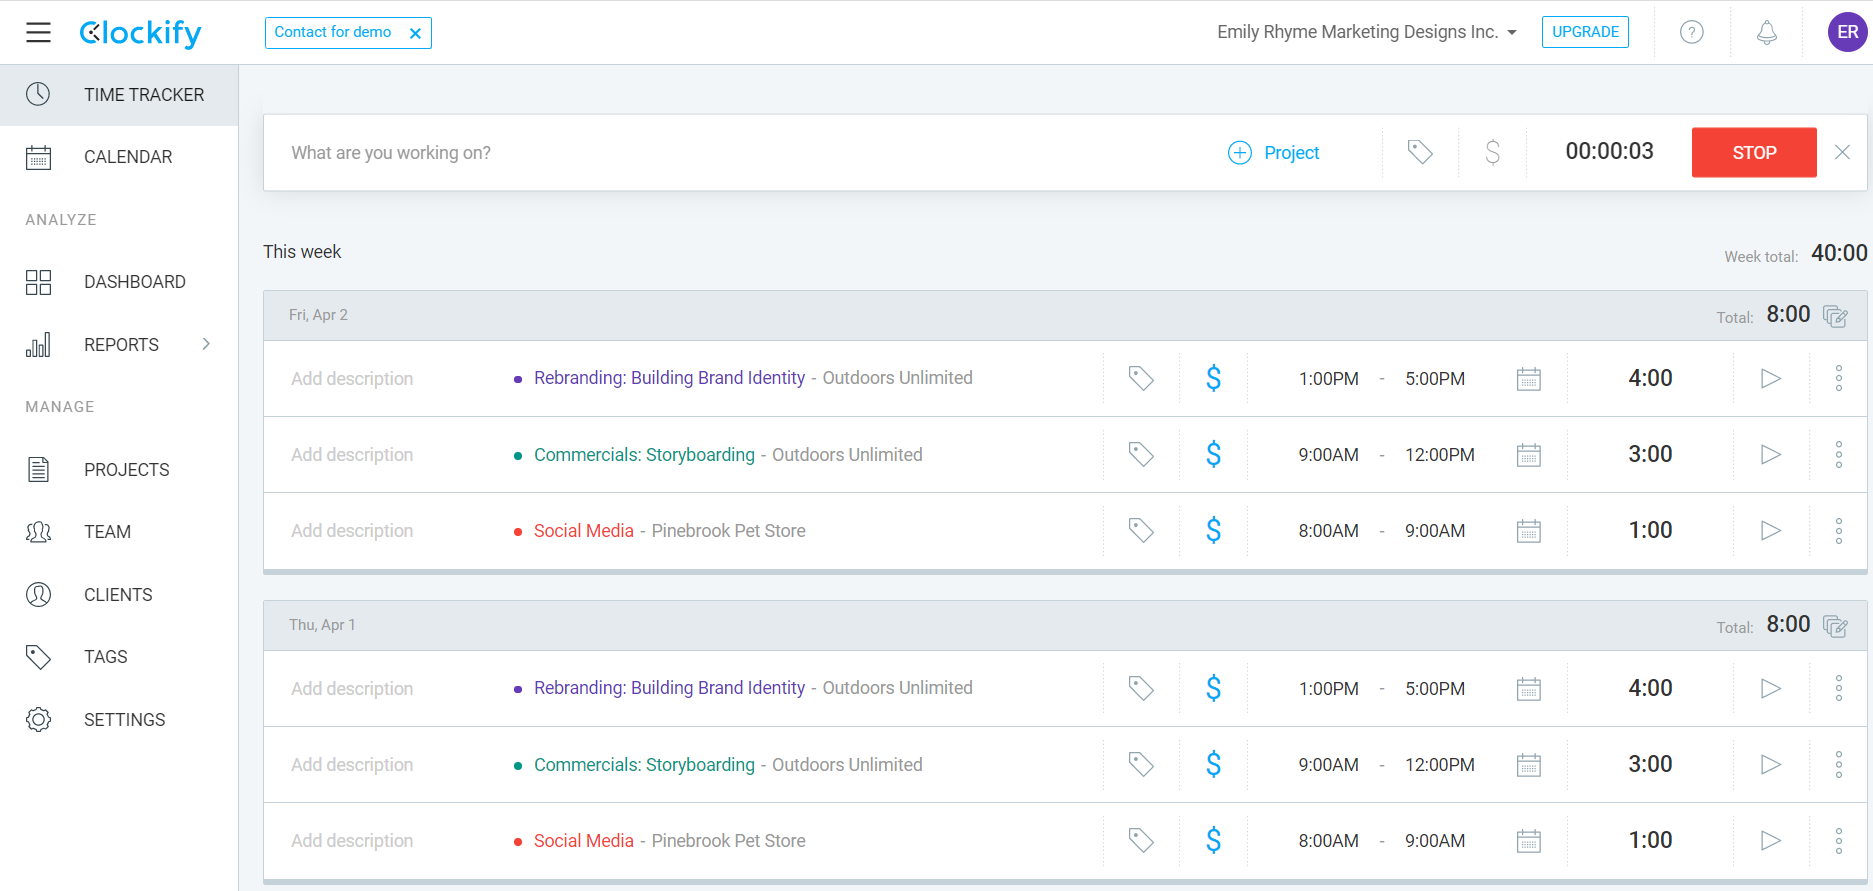Bulk edit entries for Fri, Apr 2
This screenshot has width=1873, height=891.
(x=1835, y=316)
